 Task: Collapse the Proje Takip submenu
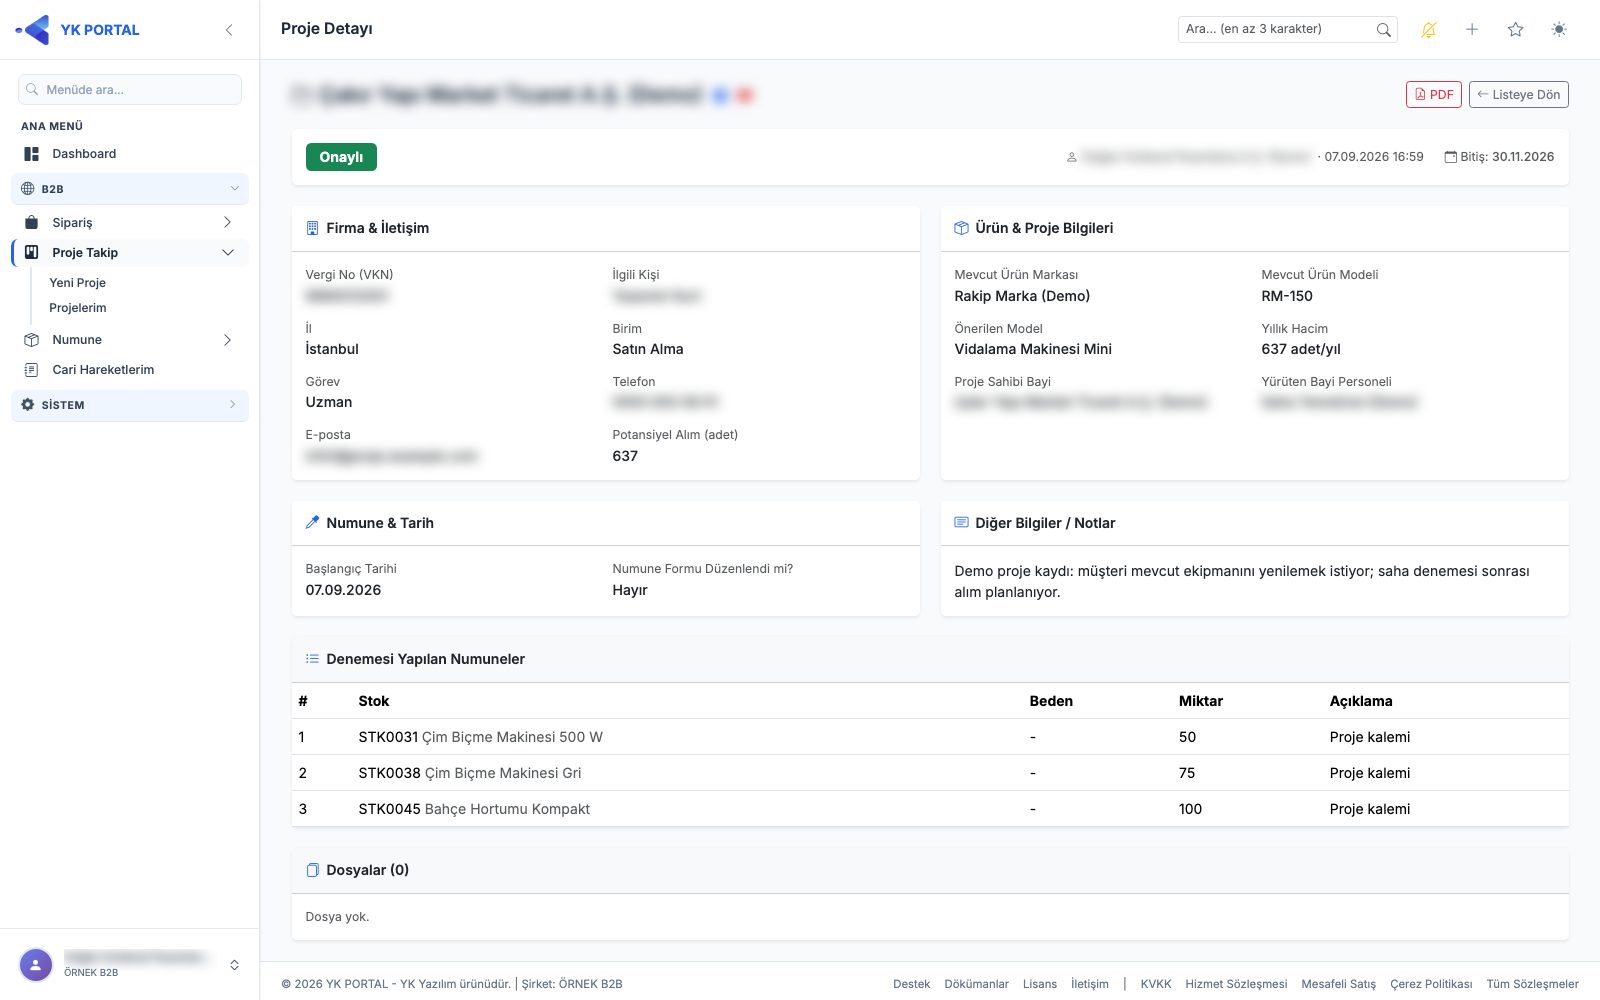(130, 253)
